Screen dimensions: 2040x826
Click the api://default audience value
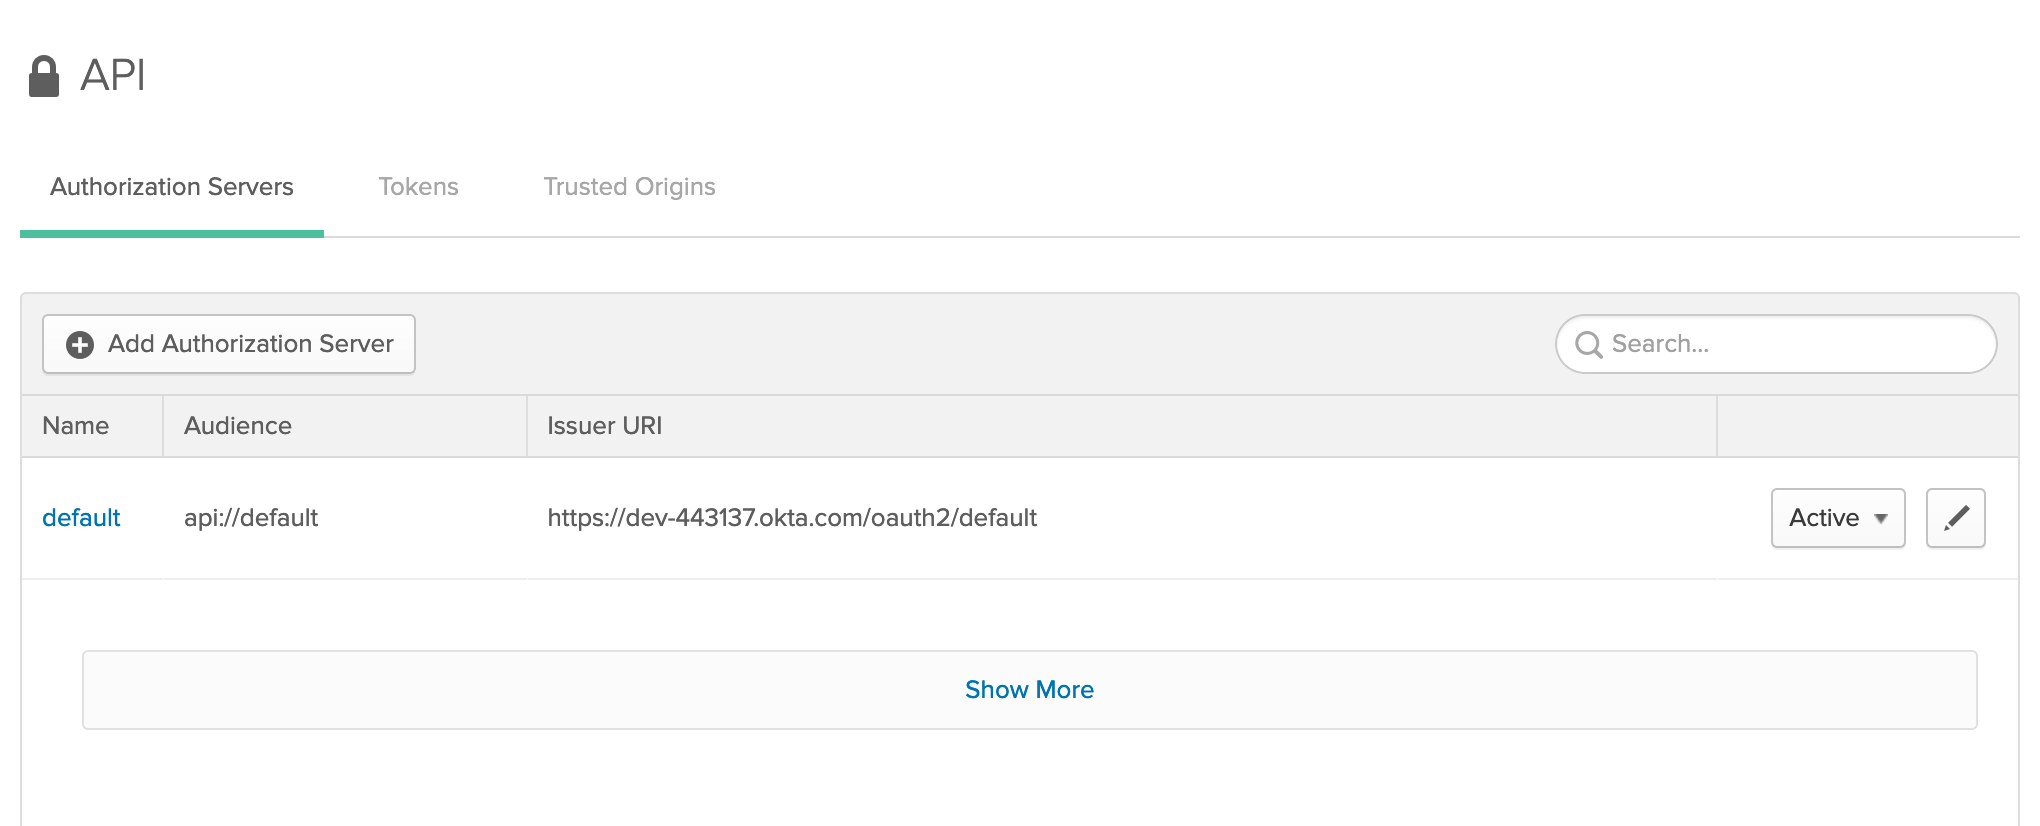click(251, 518)
